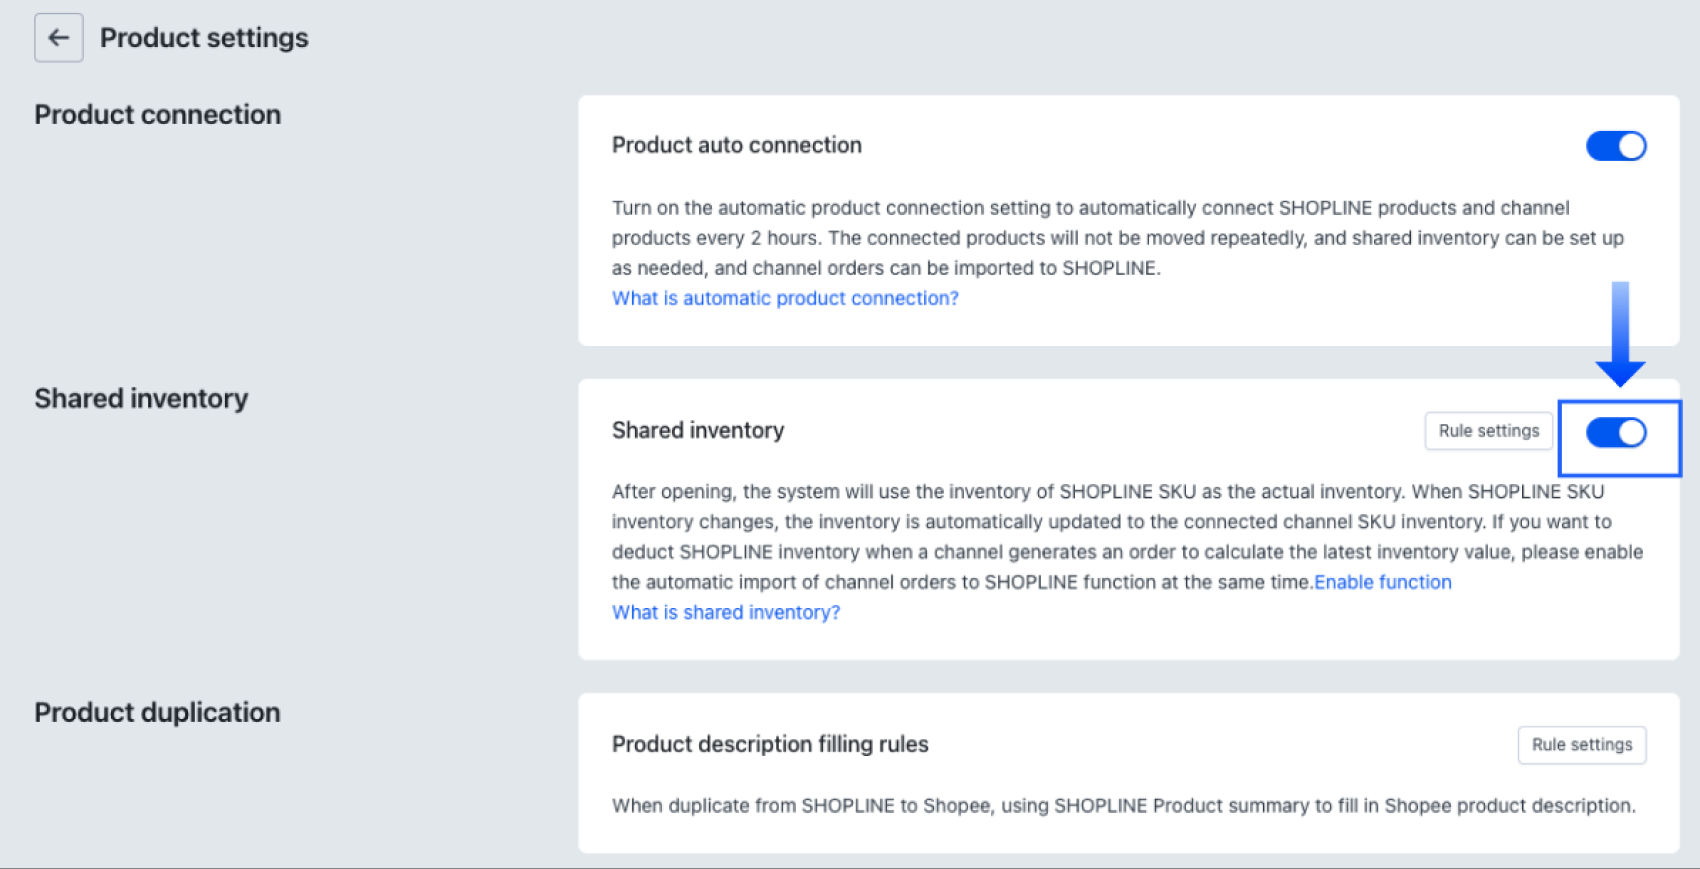Select the "Product duplication" section heading
This screenshot has width=1700, height=869.
pyautogui.click(x=157, y=713)
